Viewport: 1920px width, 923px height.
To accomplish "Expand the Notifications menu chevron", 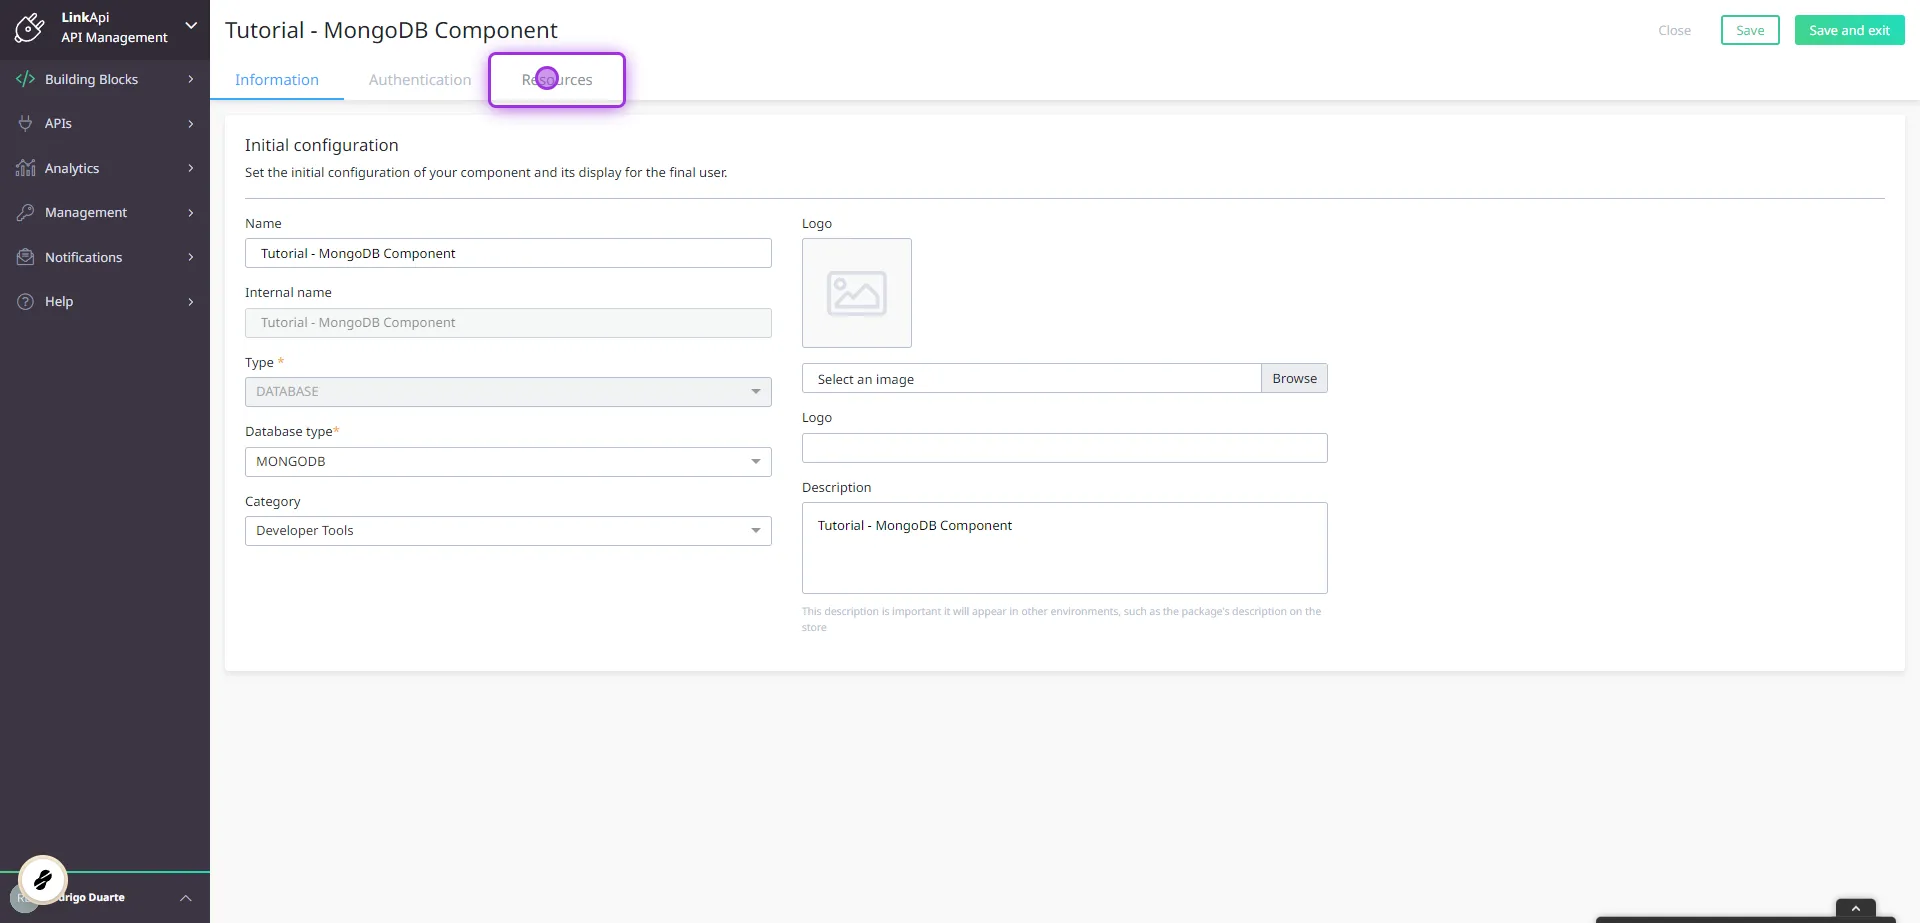I will pyautogui.click(x=191, y=257).
